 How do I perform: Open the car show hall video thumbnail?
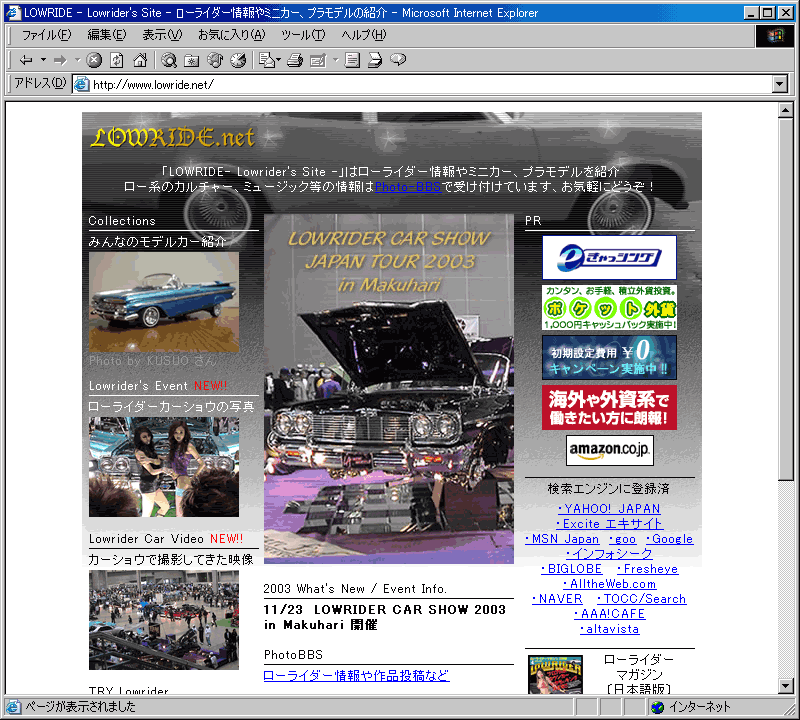point(164,620)
